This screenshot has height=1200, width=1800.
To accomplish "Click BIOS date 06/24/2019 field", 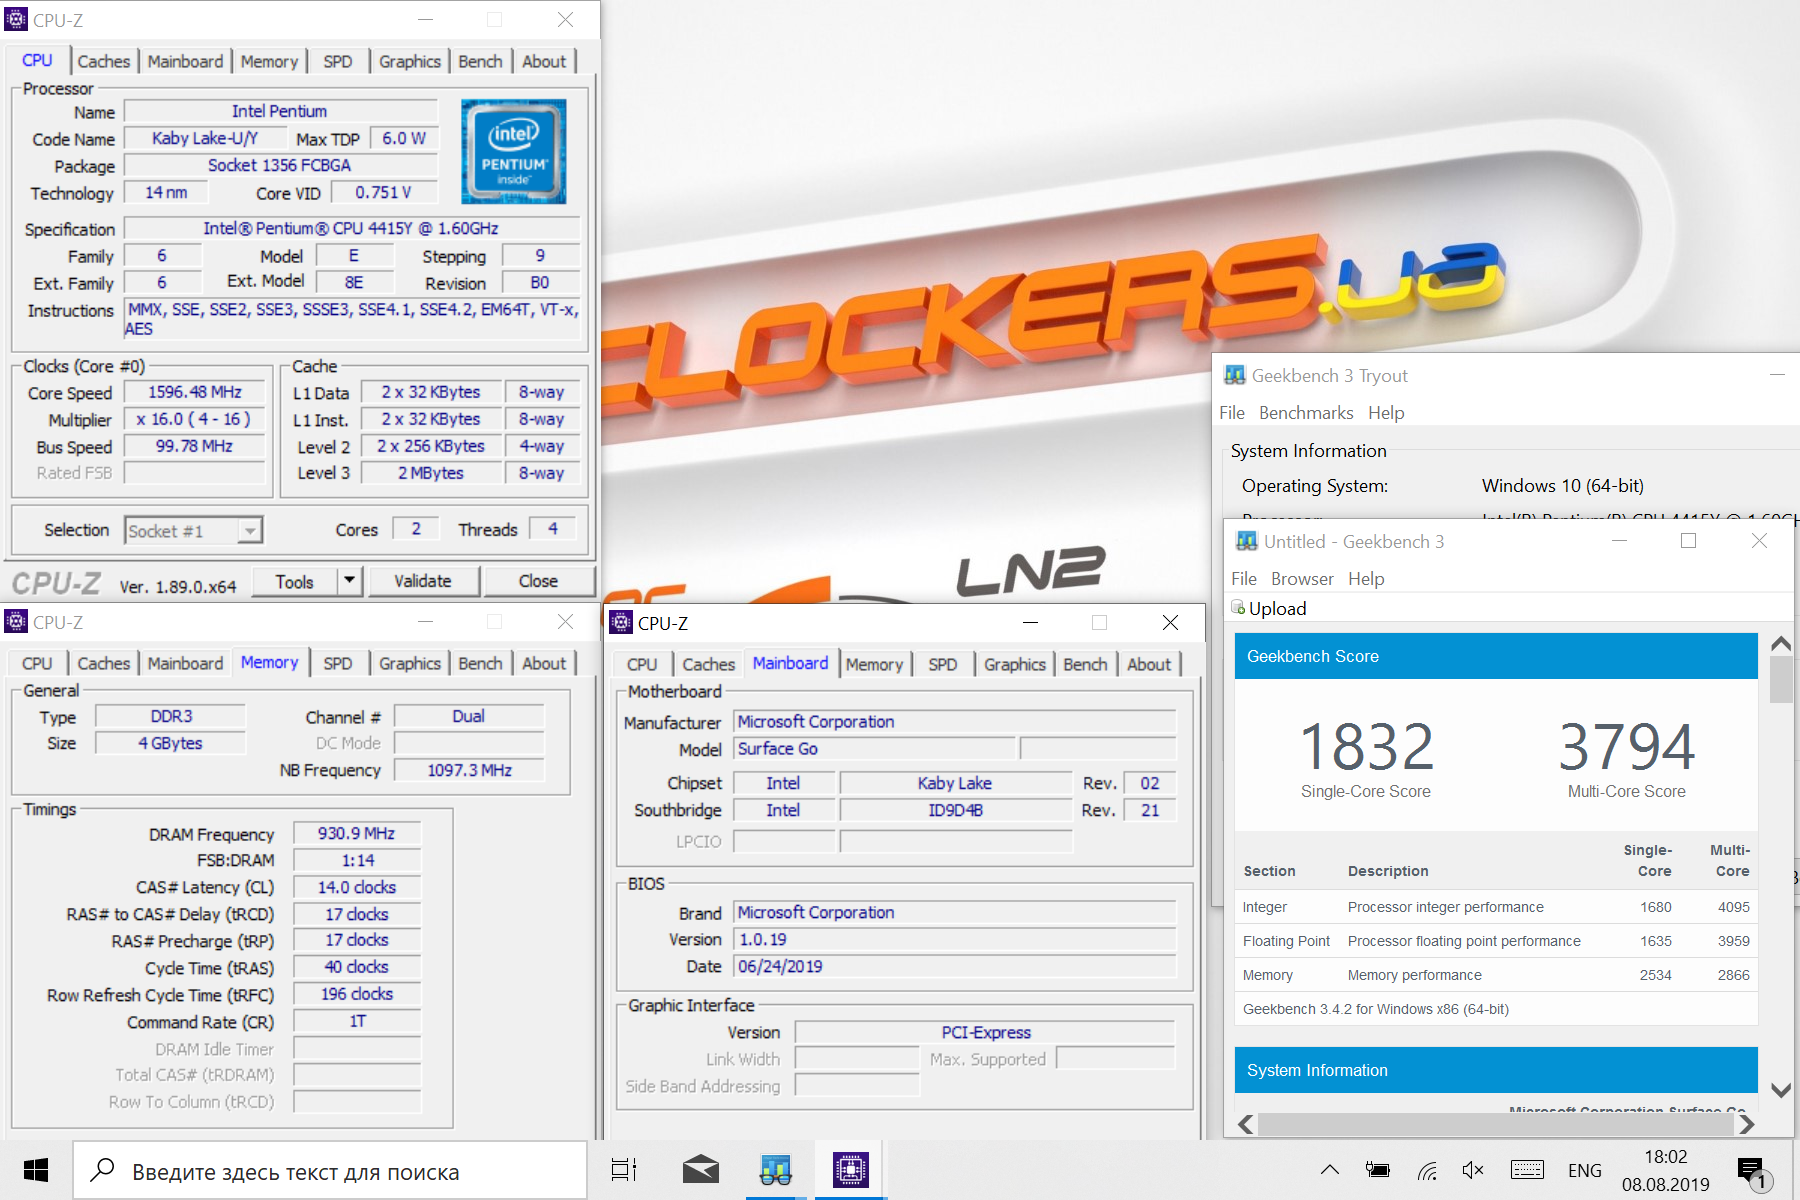I will (x=955, y=966).
